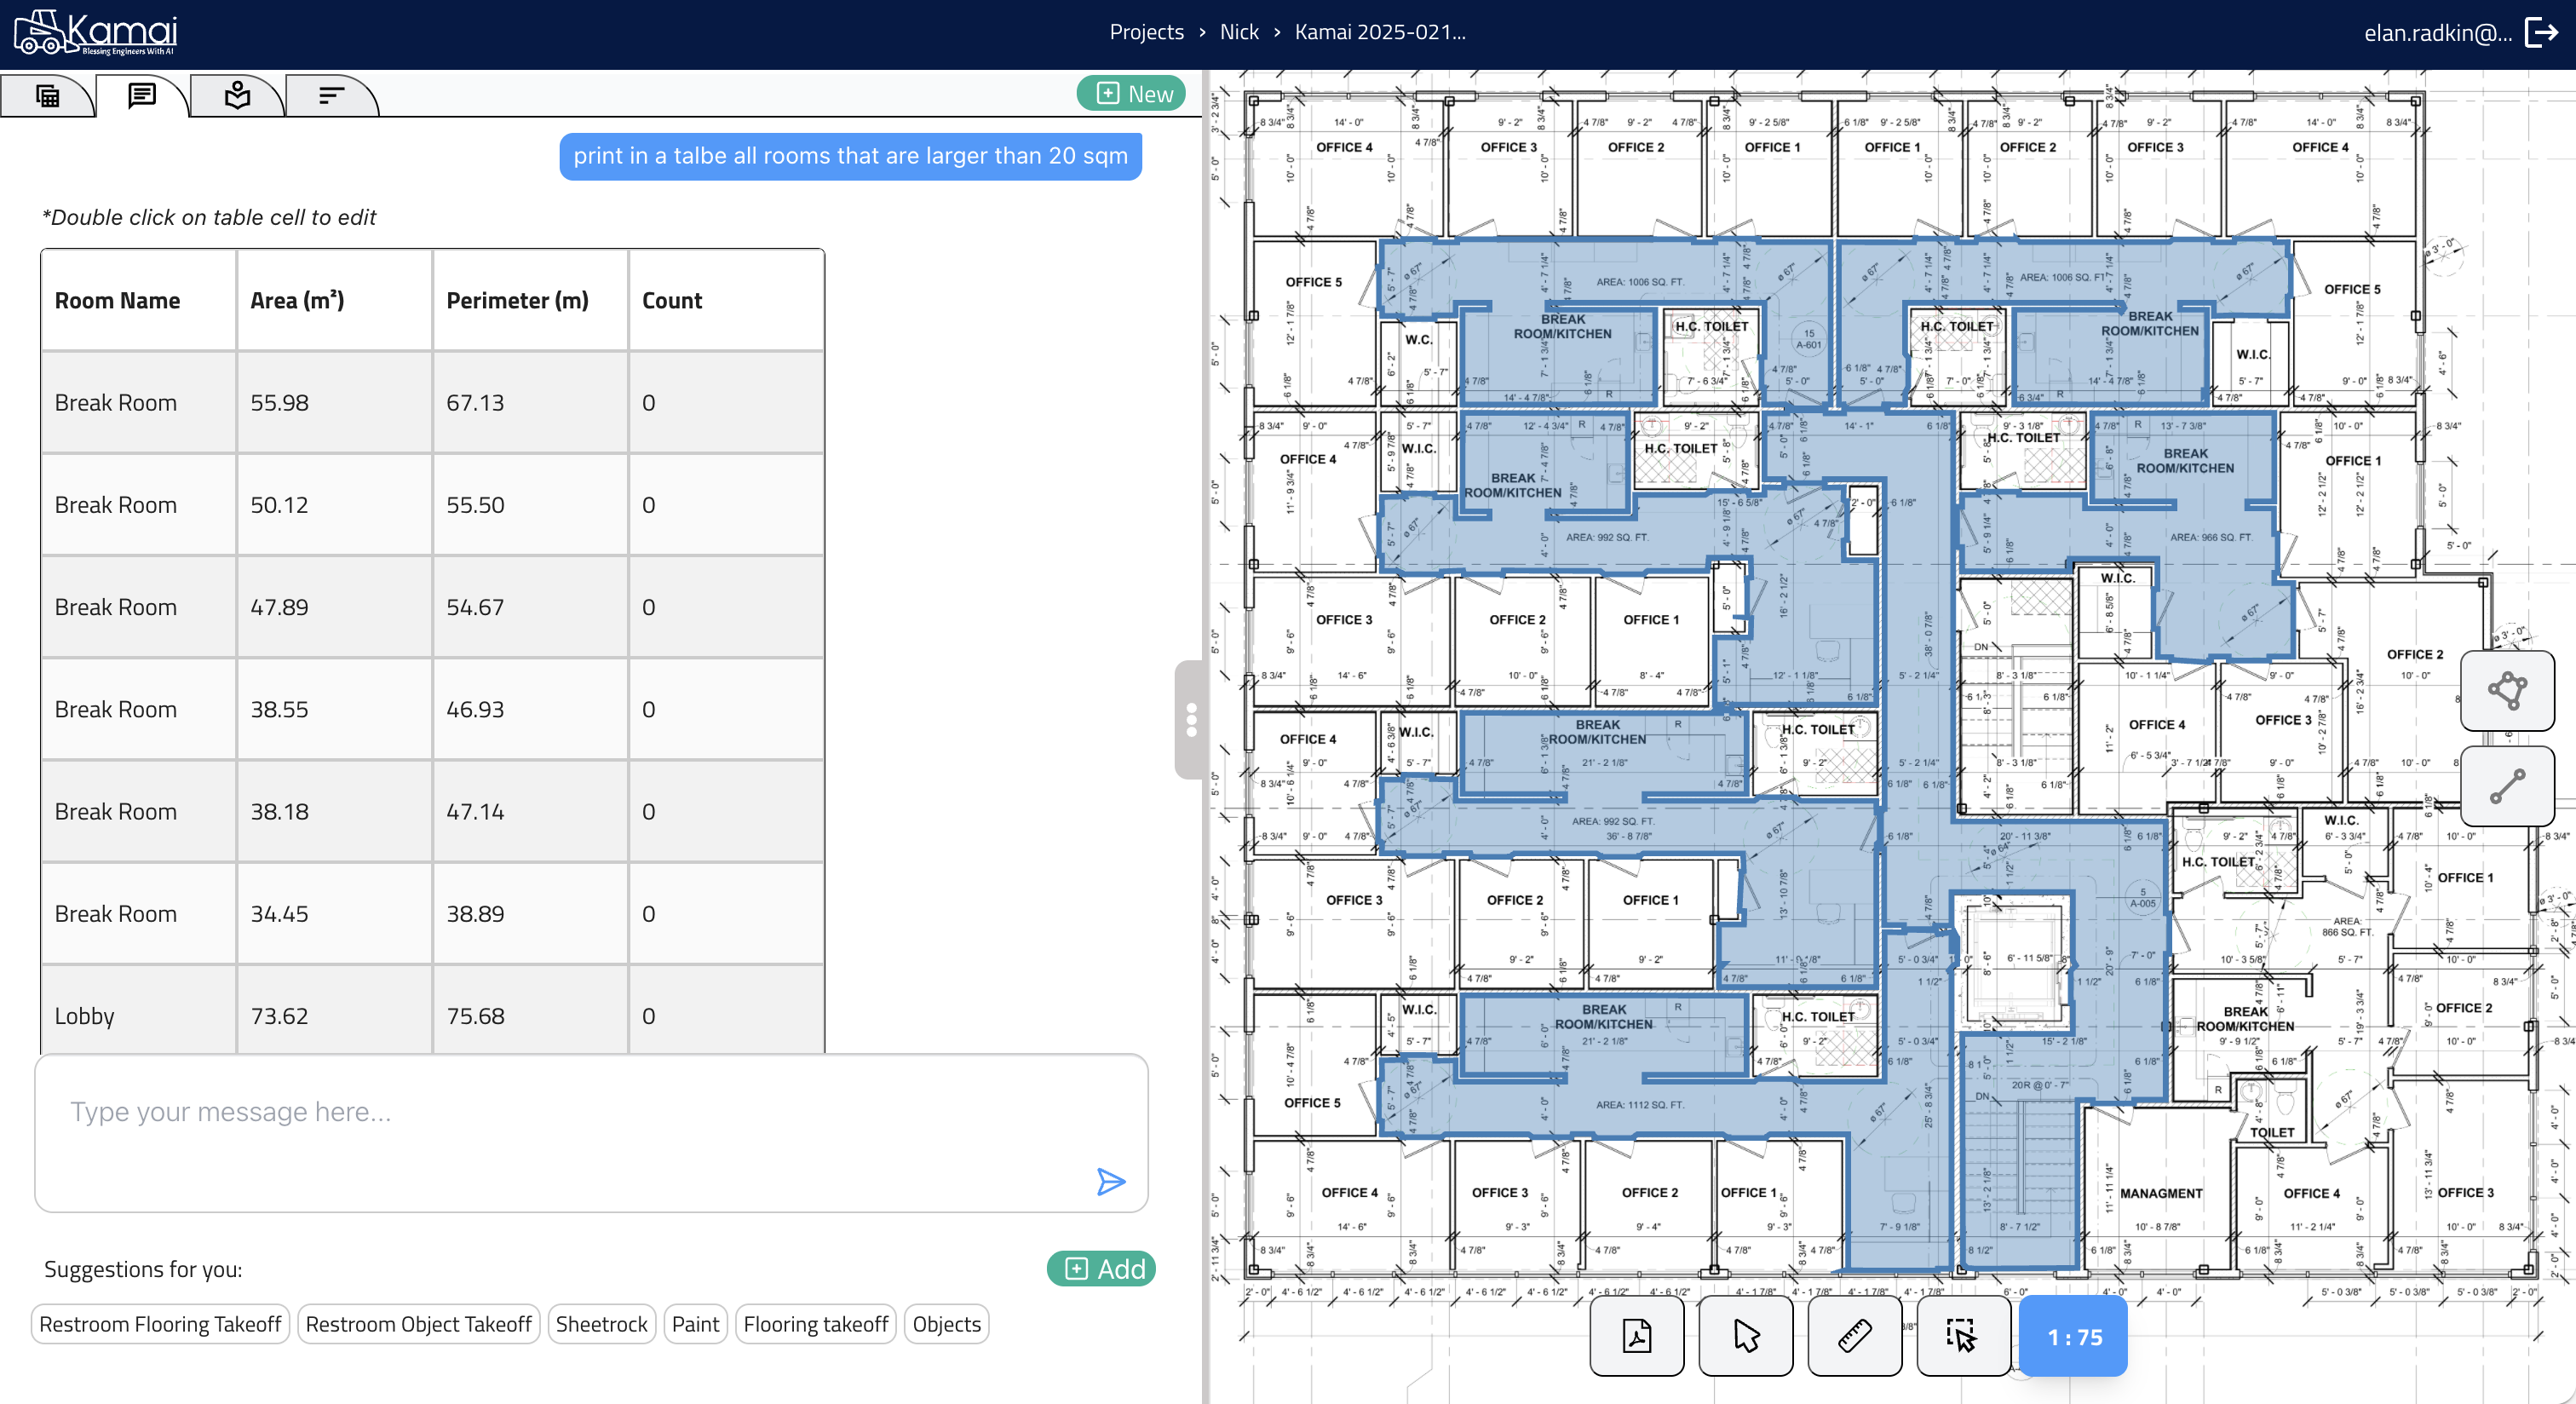This screenshot has width=2576, height=1404.
Task: Choose the marquee region select tool
Action: (x=1962, y=1336)
